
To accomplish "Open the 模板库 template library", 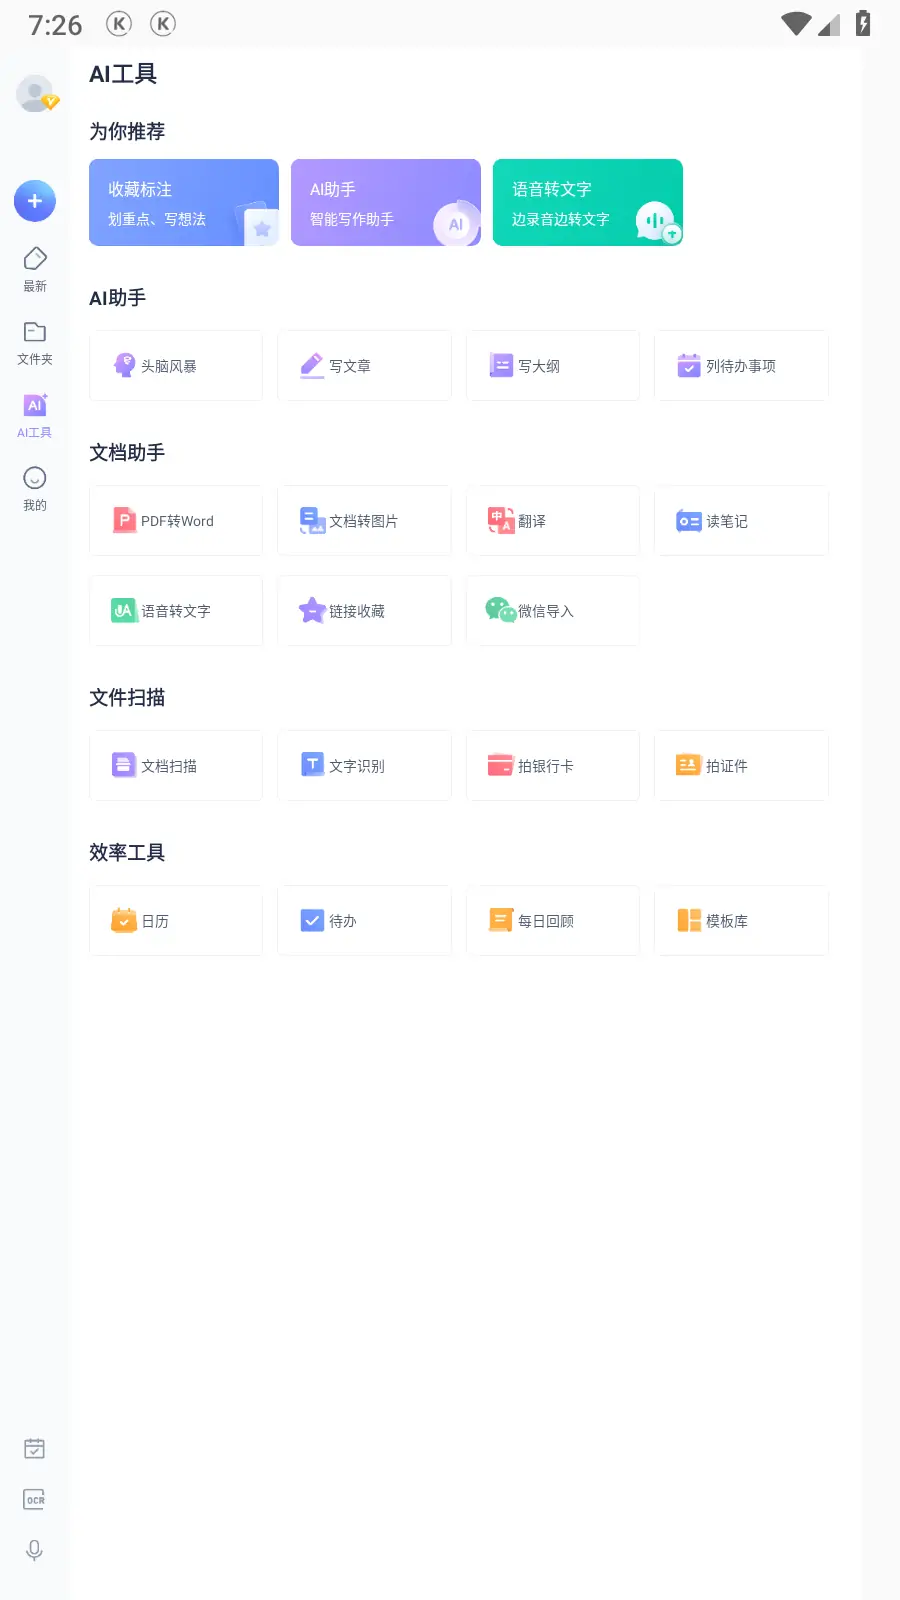I will point(741,921).
